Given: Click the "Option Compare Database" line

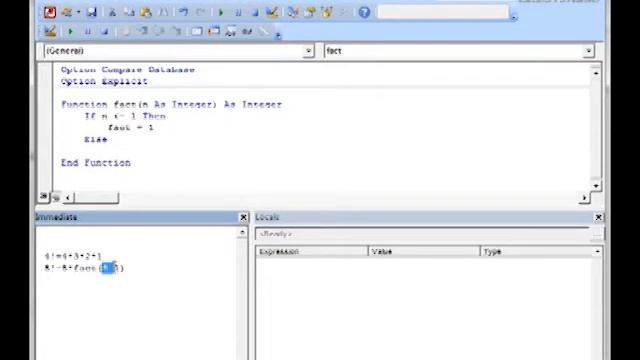Looking at the screenshot, I should click(x=128, y=70).
